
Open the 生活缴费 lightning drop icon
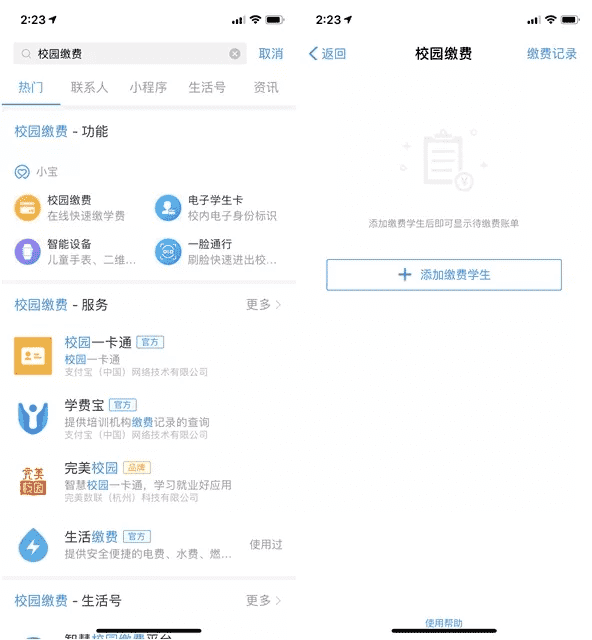pos(33,545)
